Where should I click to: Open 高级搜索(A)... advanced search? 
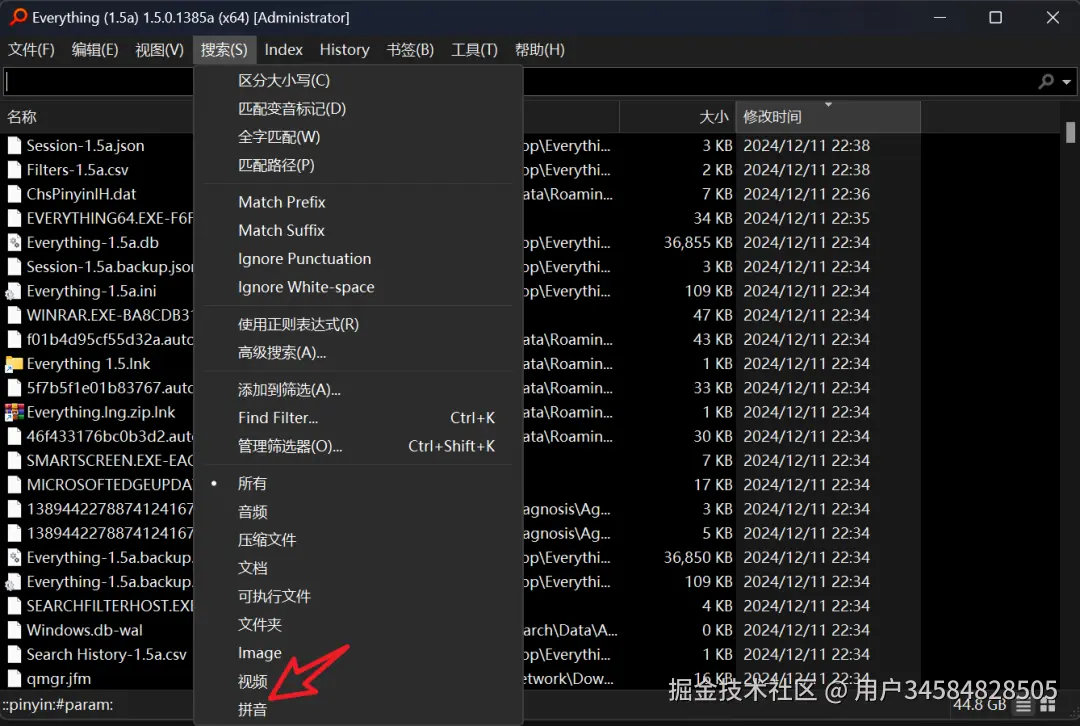[359, 352]
